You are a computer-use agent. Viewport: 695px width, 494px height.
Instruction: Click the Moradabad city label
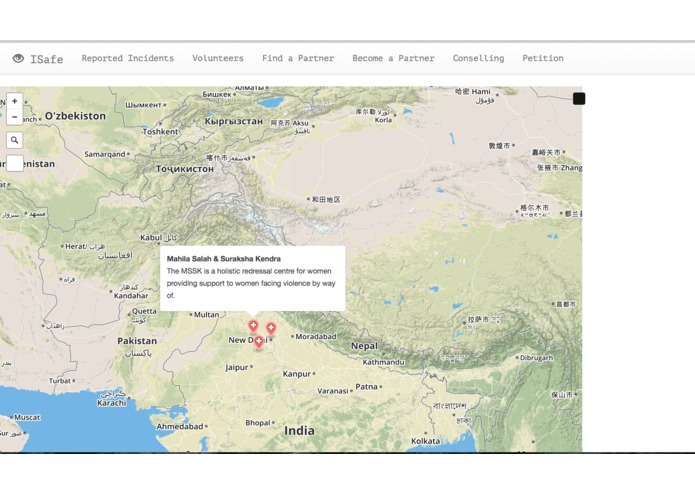(x=316, y=337)
